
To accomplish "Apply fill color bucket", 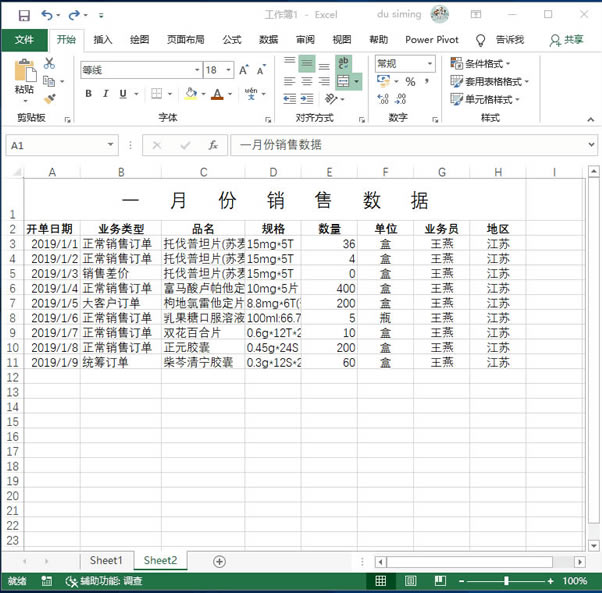I will (x=191, y=94).
